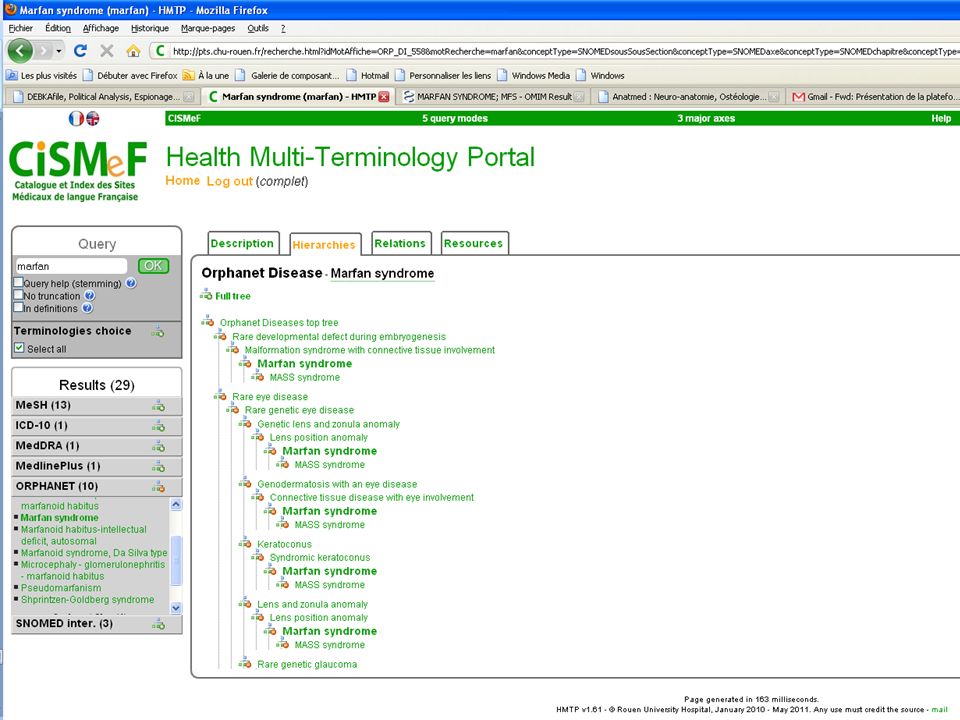Screen dimensions: 960x720
Task: Expand the MedDRA (1) results section
Action: tap(97, 446)
